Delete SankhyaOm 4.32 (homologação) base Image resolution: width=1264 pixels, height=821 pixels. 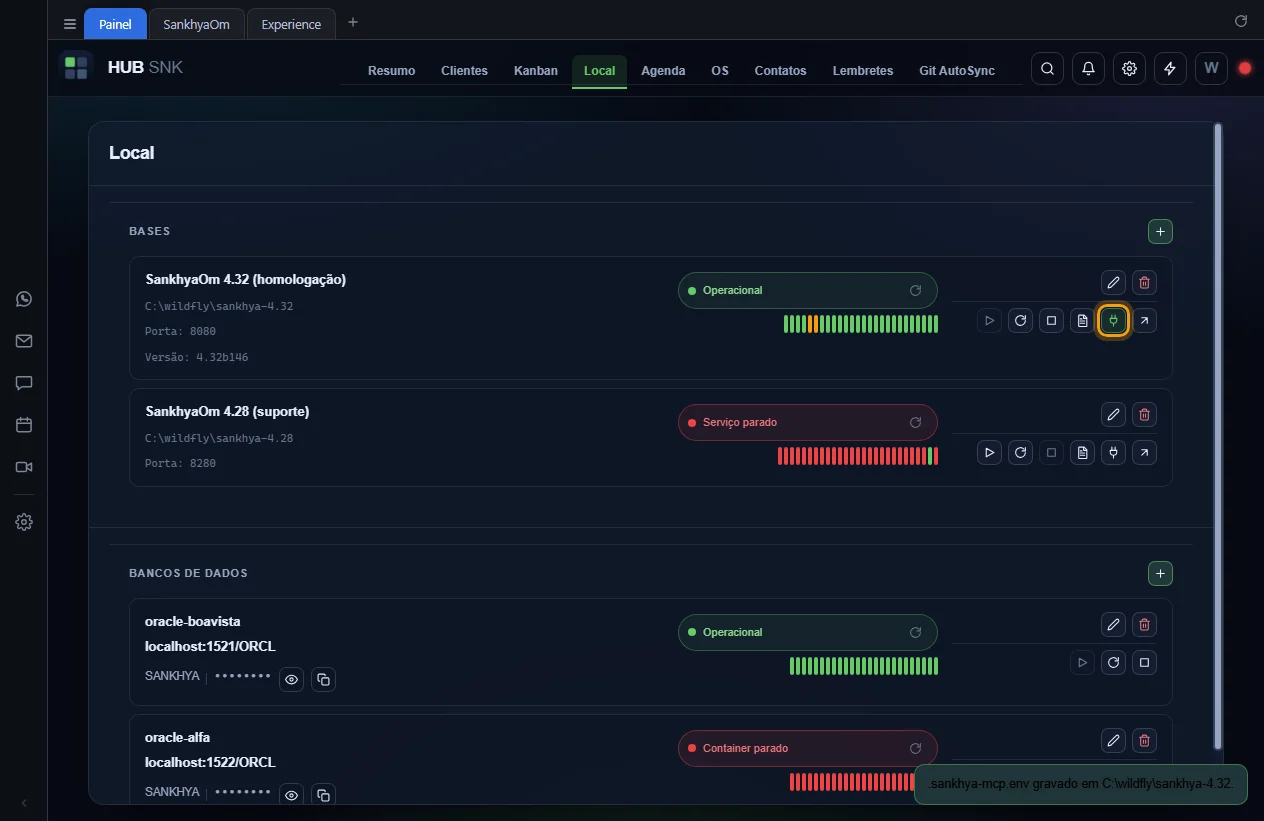click(x=1145, y=283)
